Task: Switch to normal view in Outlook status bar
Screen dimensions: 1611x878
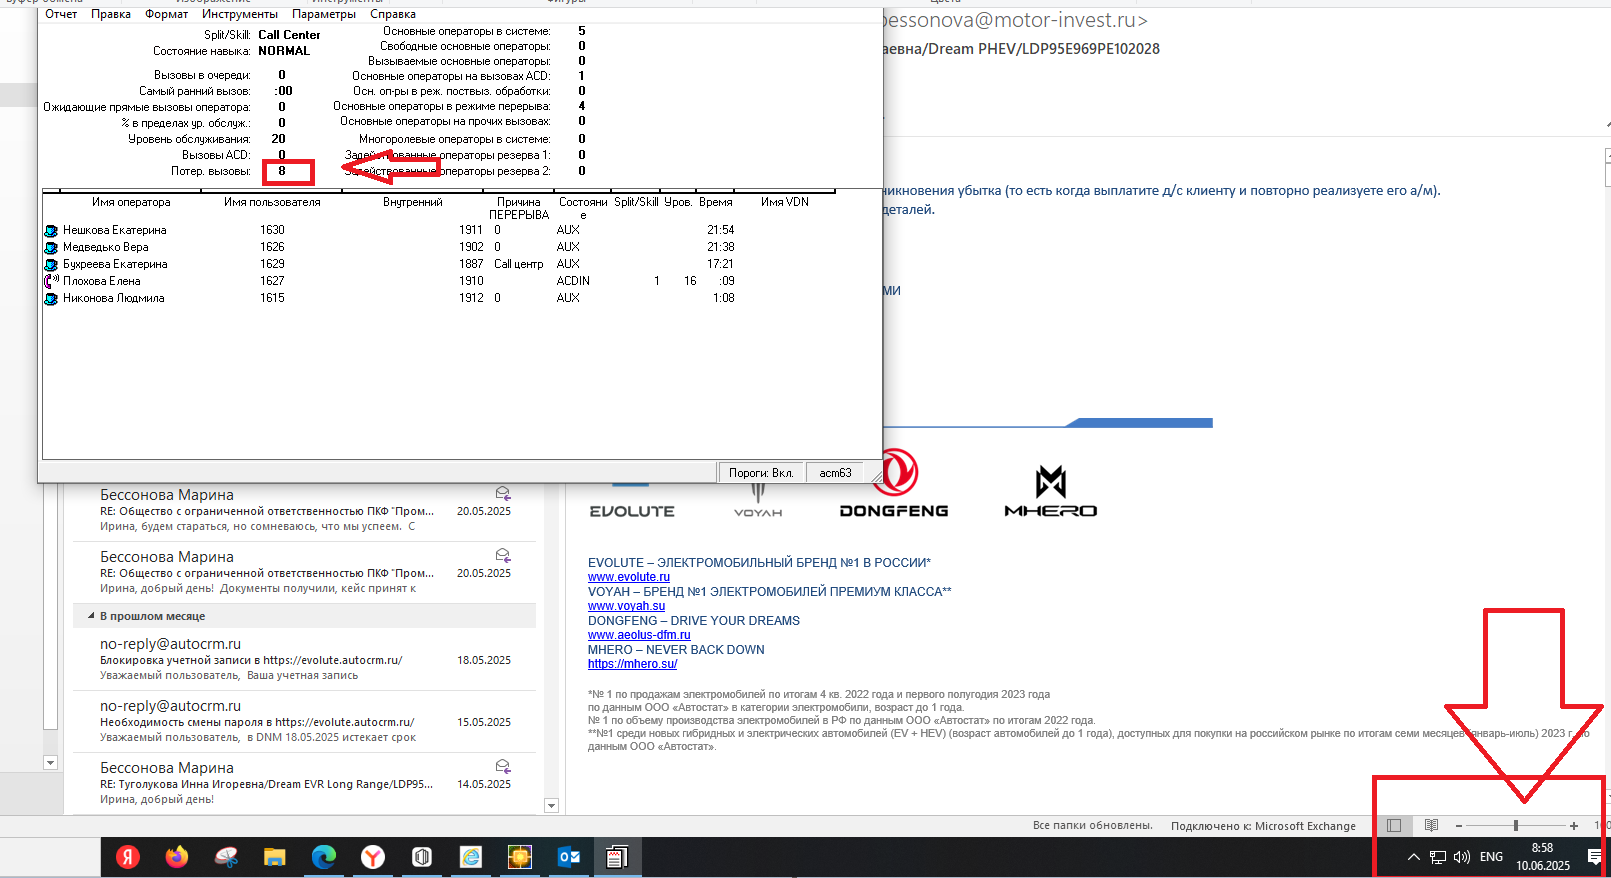Action: [x=1394, y=825]
